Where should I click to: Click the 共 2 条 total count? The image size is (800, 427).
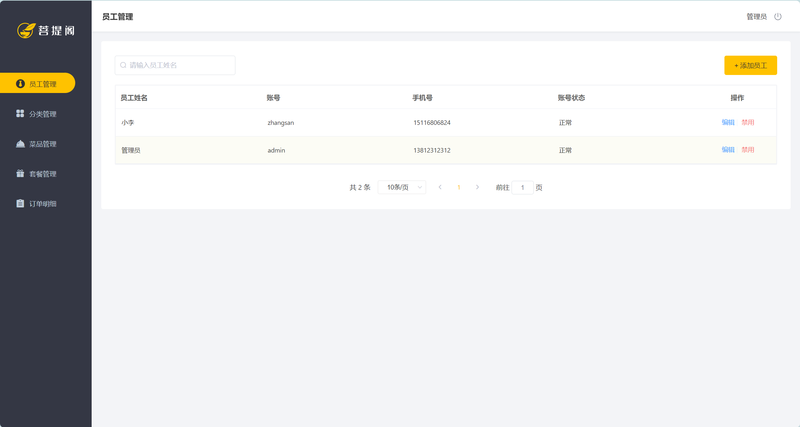(360, 187)
